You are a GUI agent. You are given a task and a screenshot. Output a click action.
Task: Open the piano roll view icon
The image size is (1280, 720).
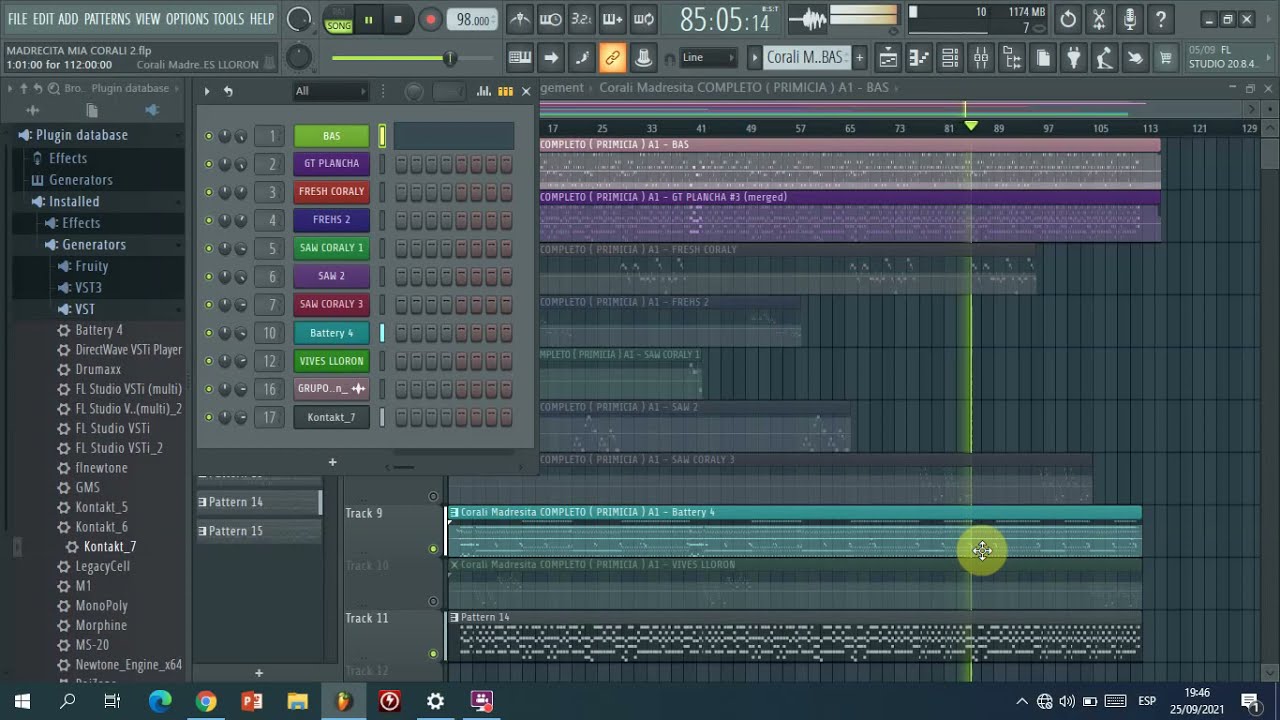coord(919,58)
